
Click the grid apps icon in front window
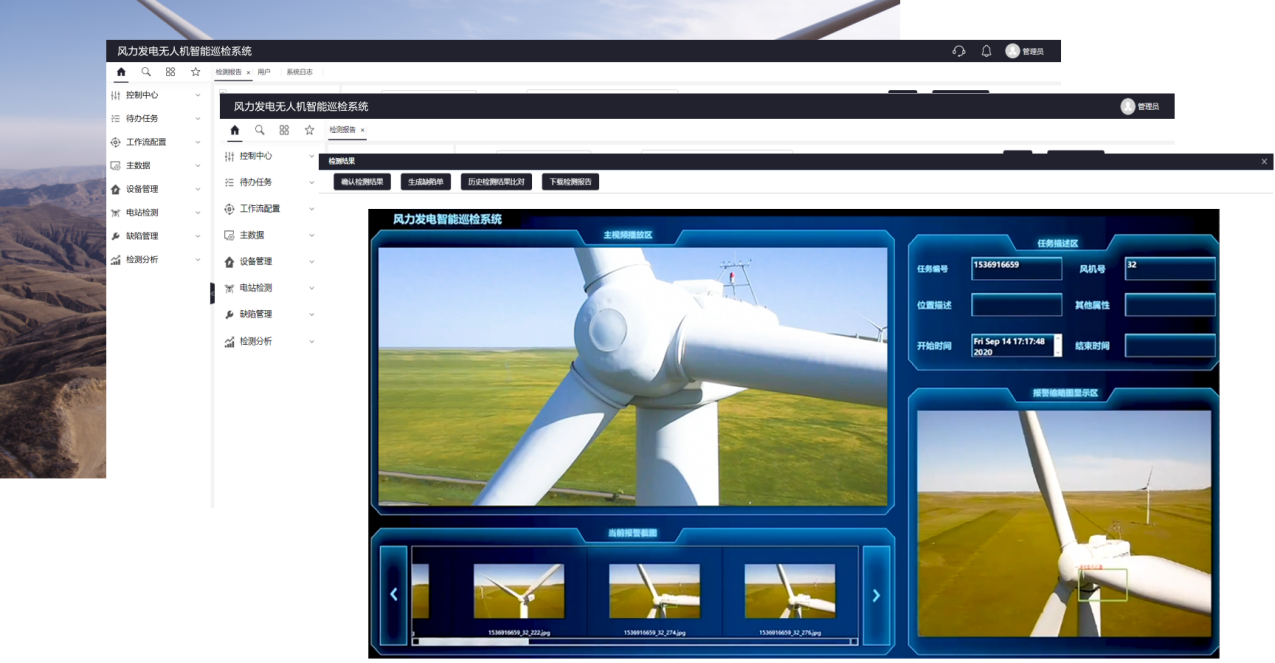point(284,130)
